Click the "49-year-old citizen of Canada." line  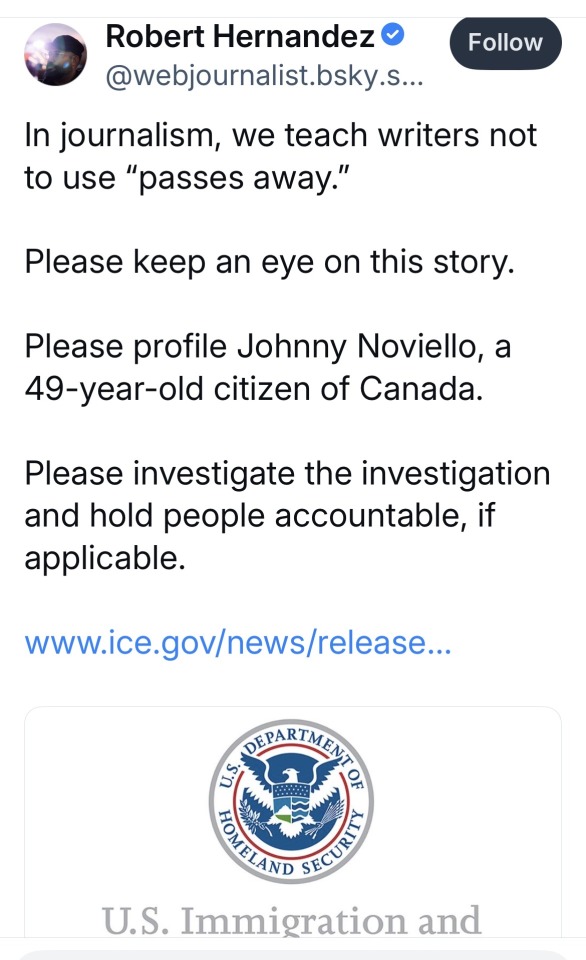(254, 389)
